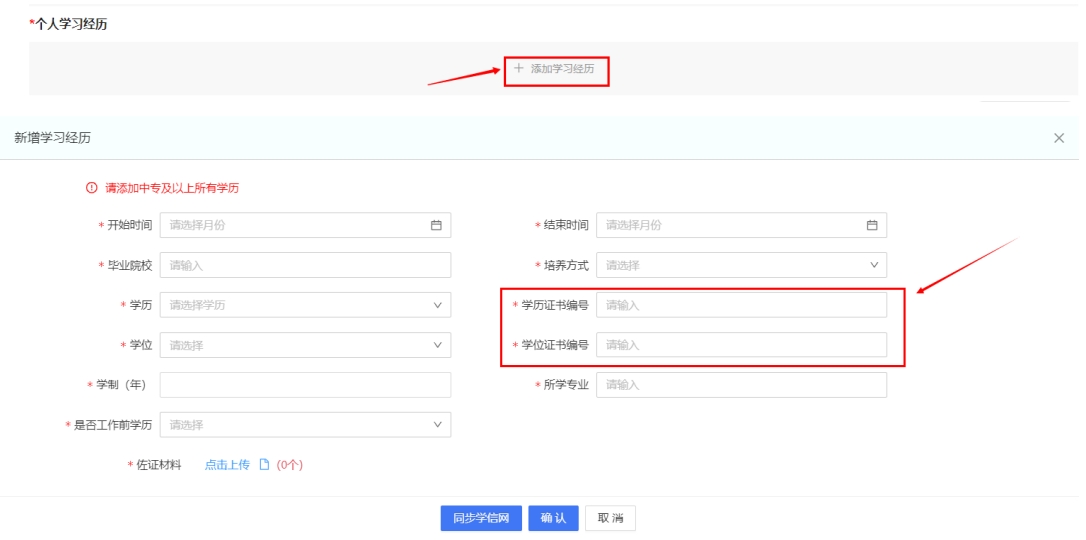The image size is (1086, 540).
Task: Focus the 所学专业 input field
Action: (x=741, y=385)
